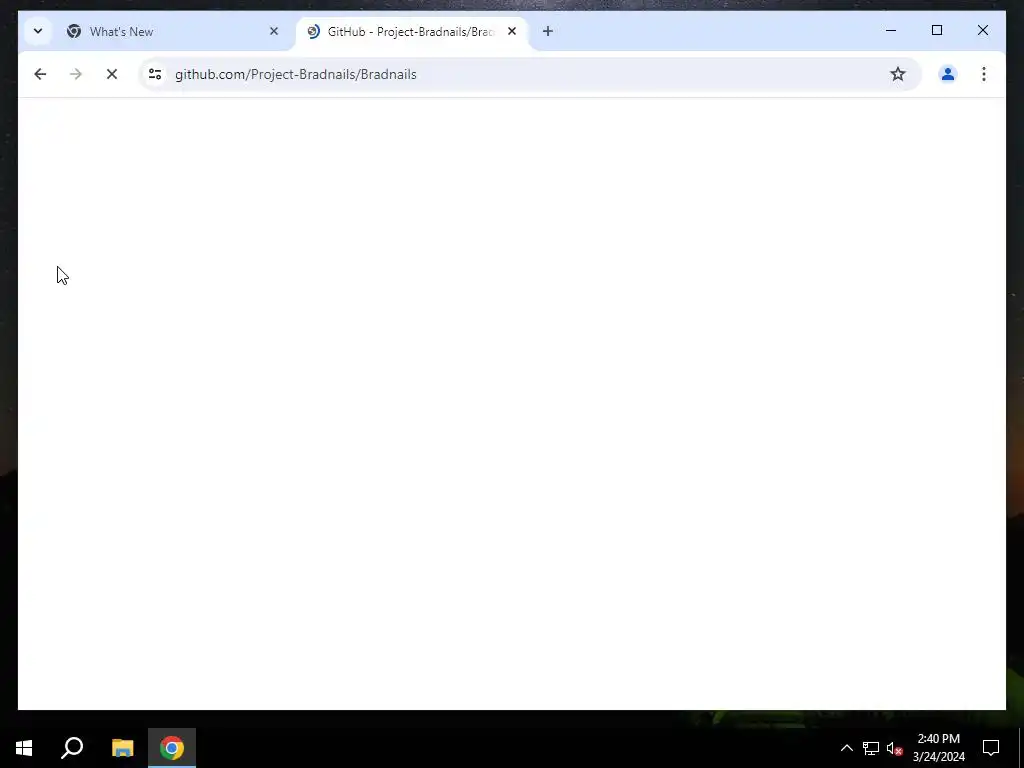
Task: Select the GitHub Project-Bradnails tab
Action: coord(411,31)
